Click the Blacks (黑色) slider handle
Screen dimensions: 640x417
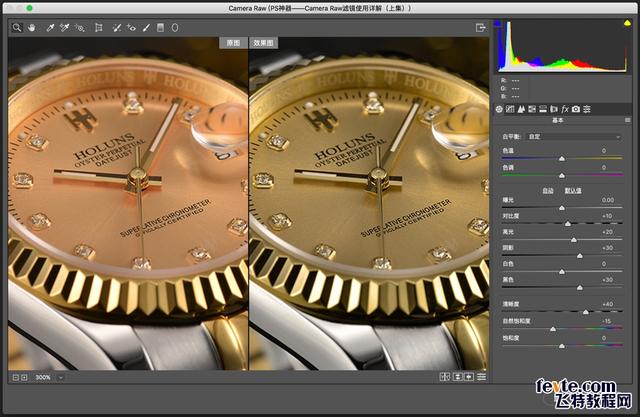(x=580, y=288)
